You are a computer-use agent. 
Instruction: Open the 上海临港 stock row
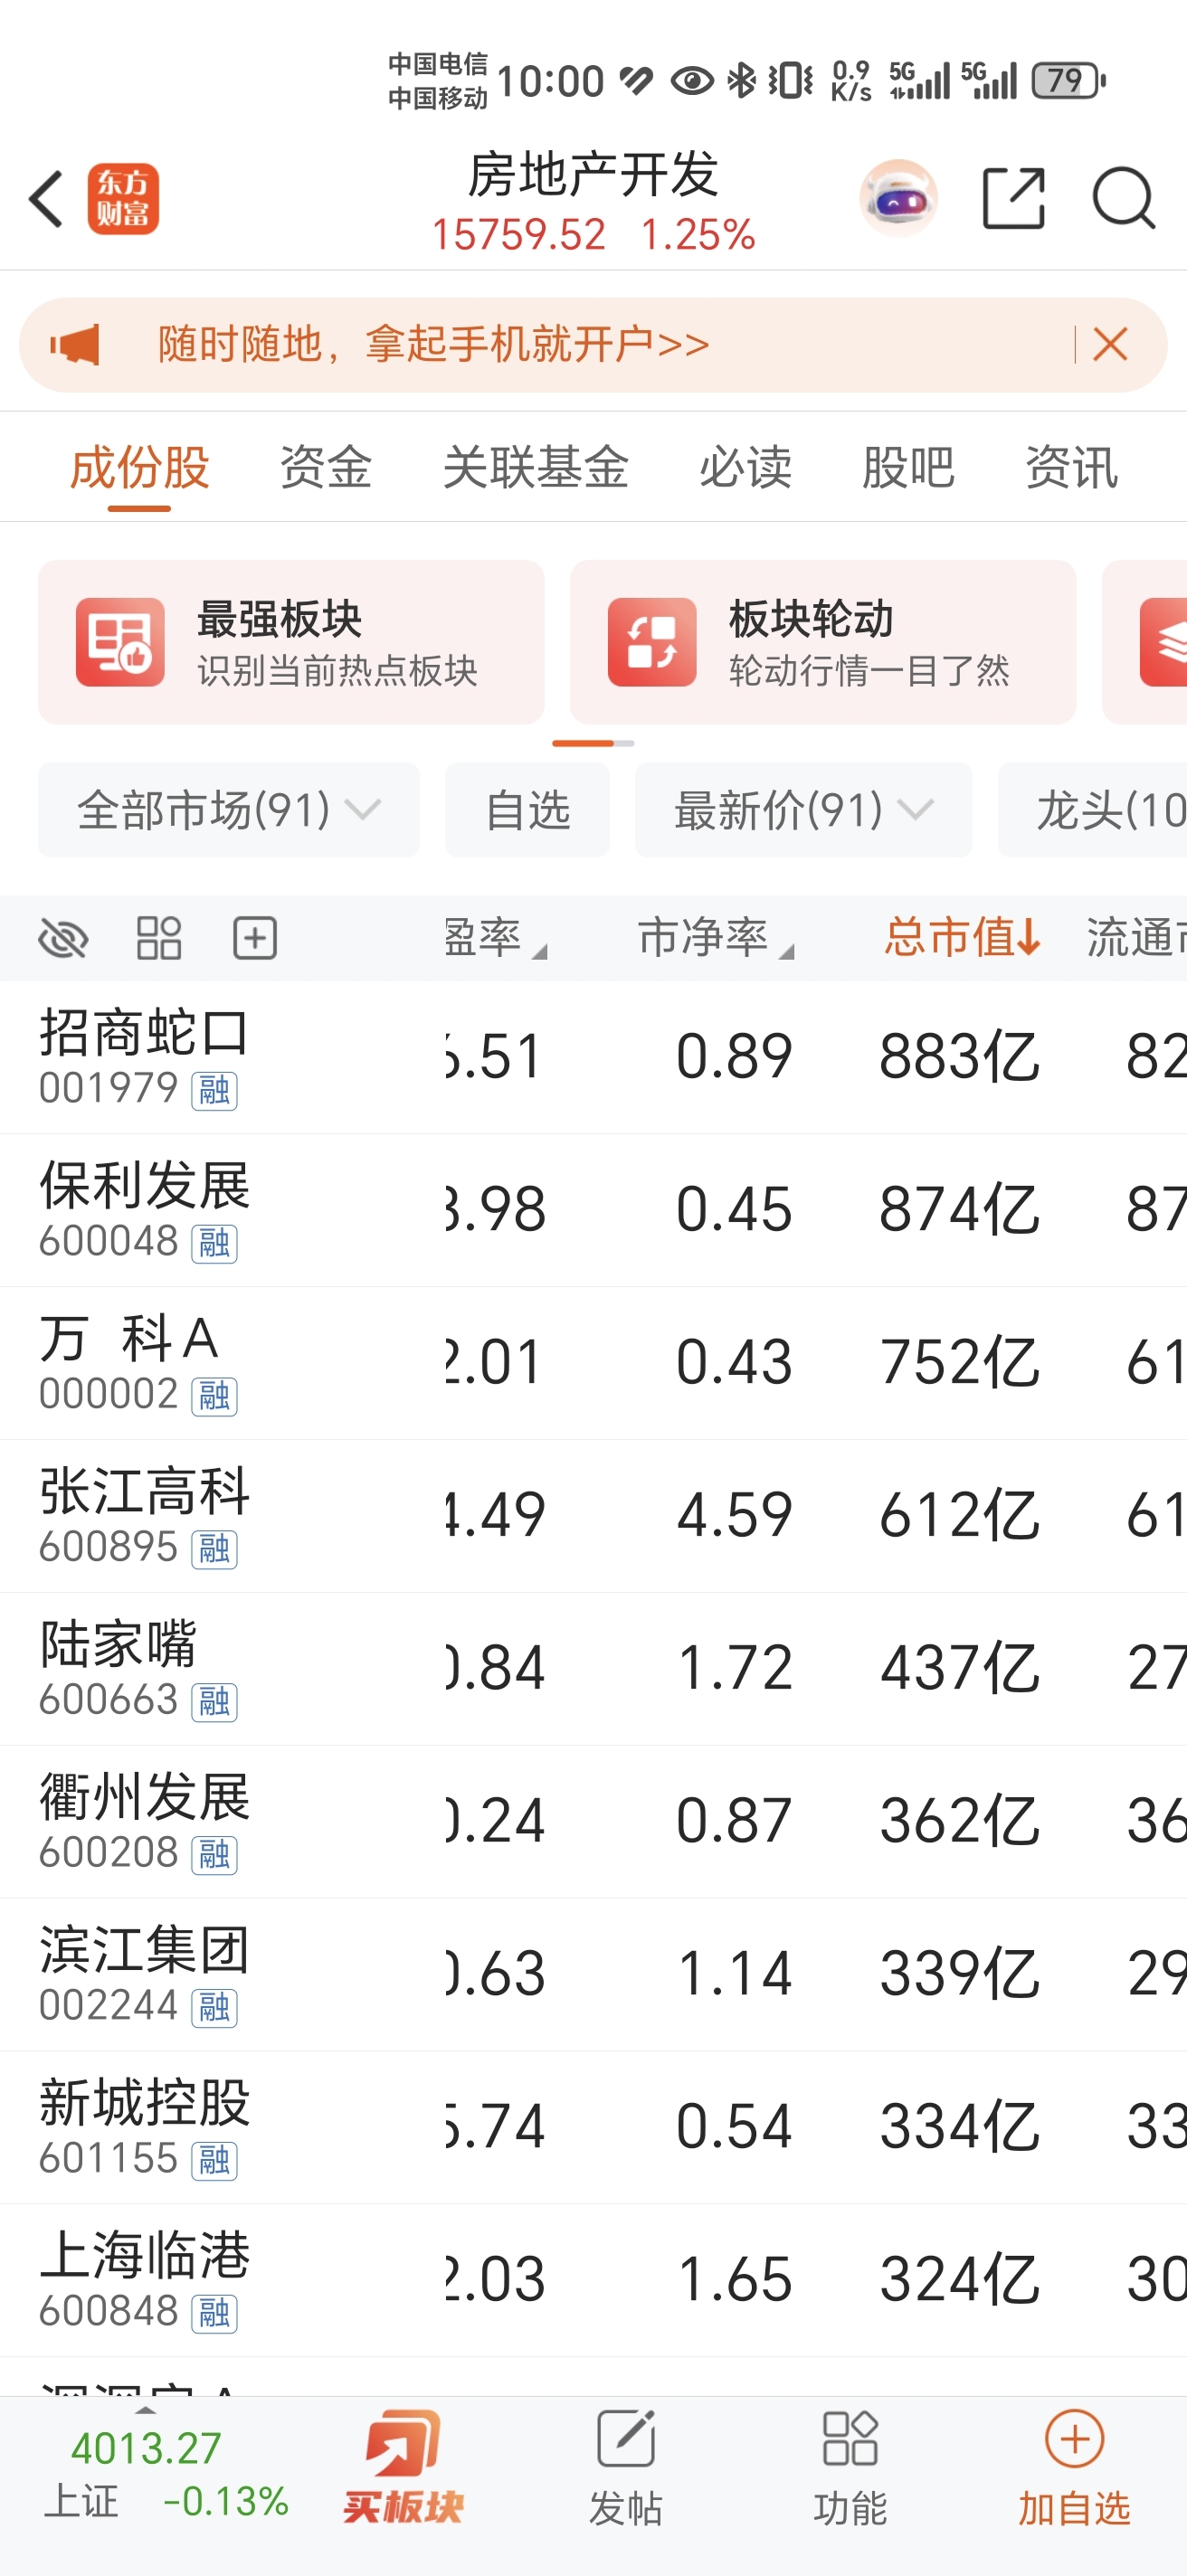(x=593, y=2281)
